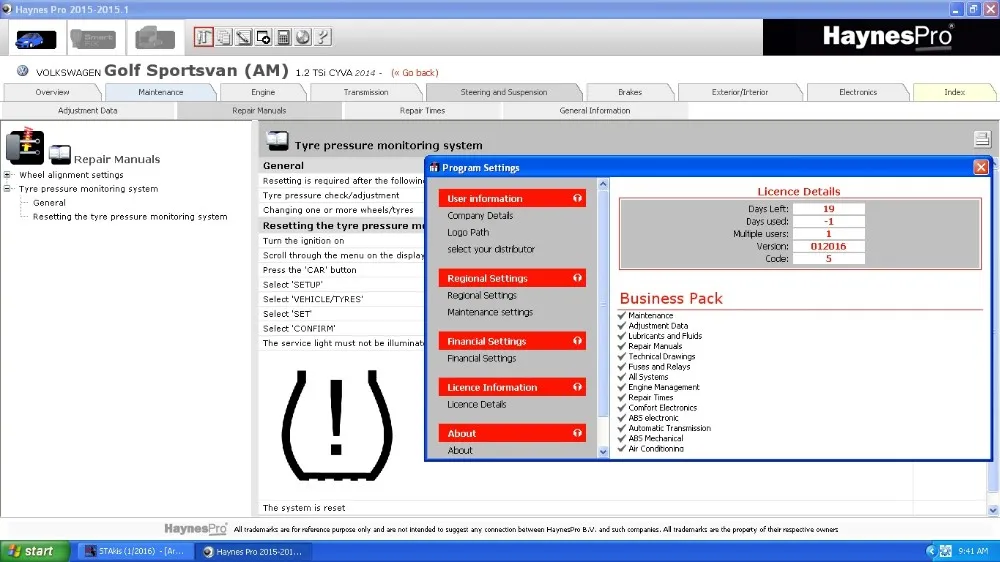Open Licence Details option

click(476, 404)
